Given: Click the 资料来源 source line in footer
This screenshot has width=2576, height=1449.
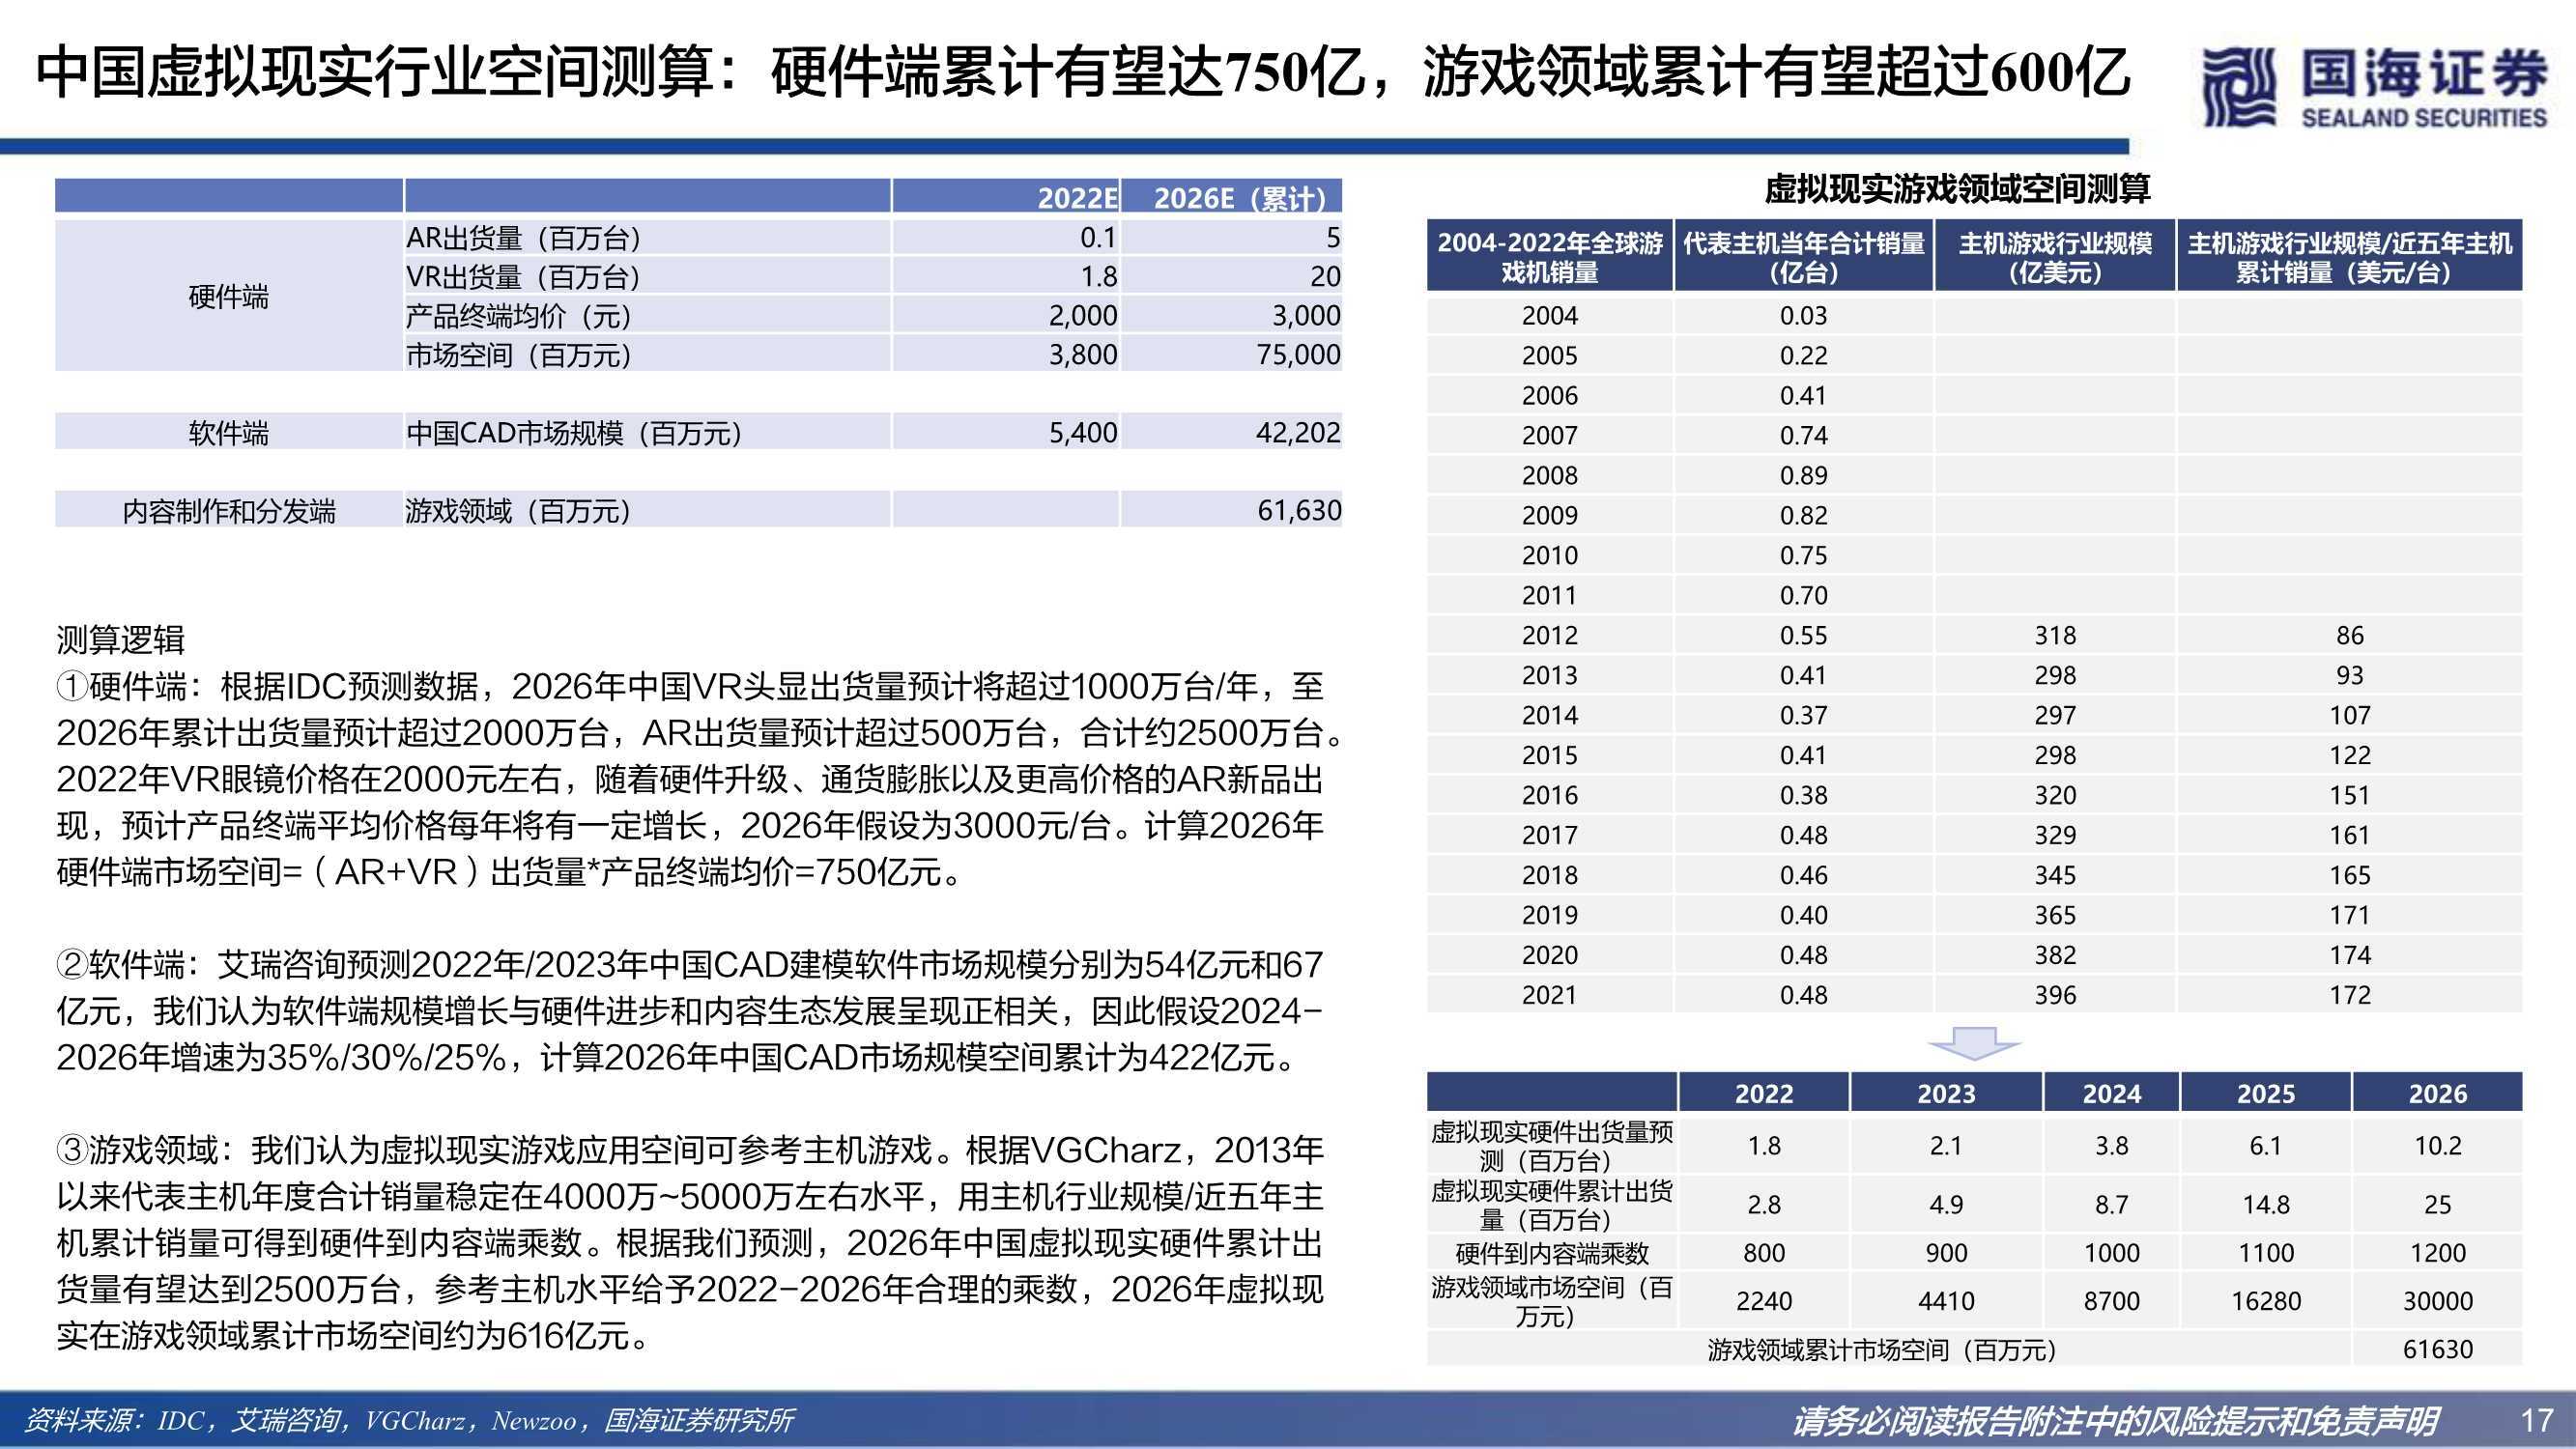Looking at the screenshot, I should click(408, 1420).
